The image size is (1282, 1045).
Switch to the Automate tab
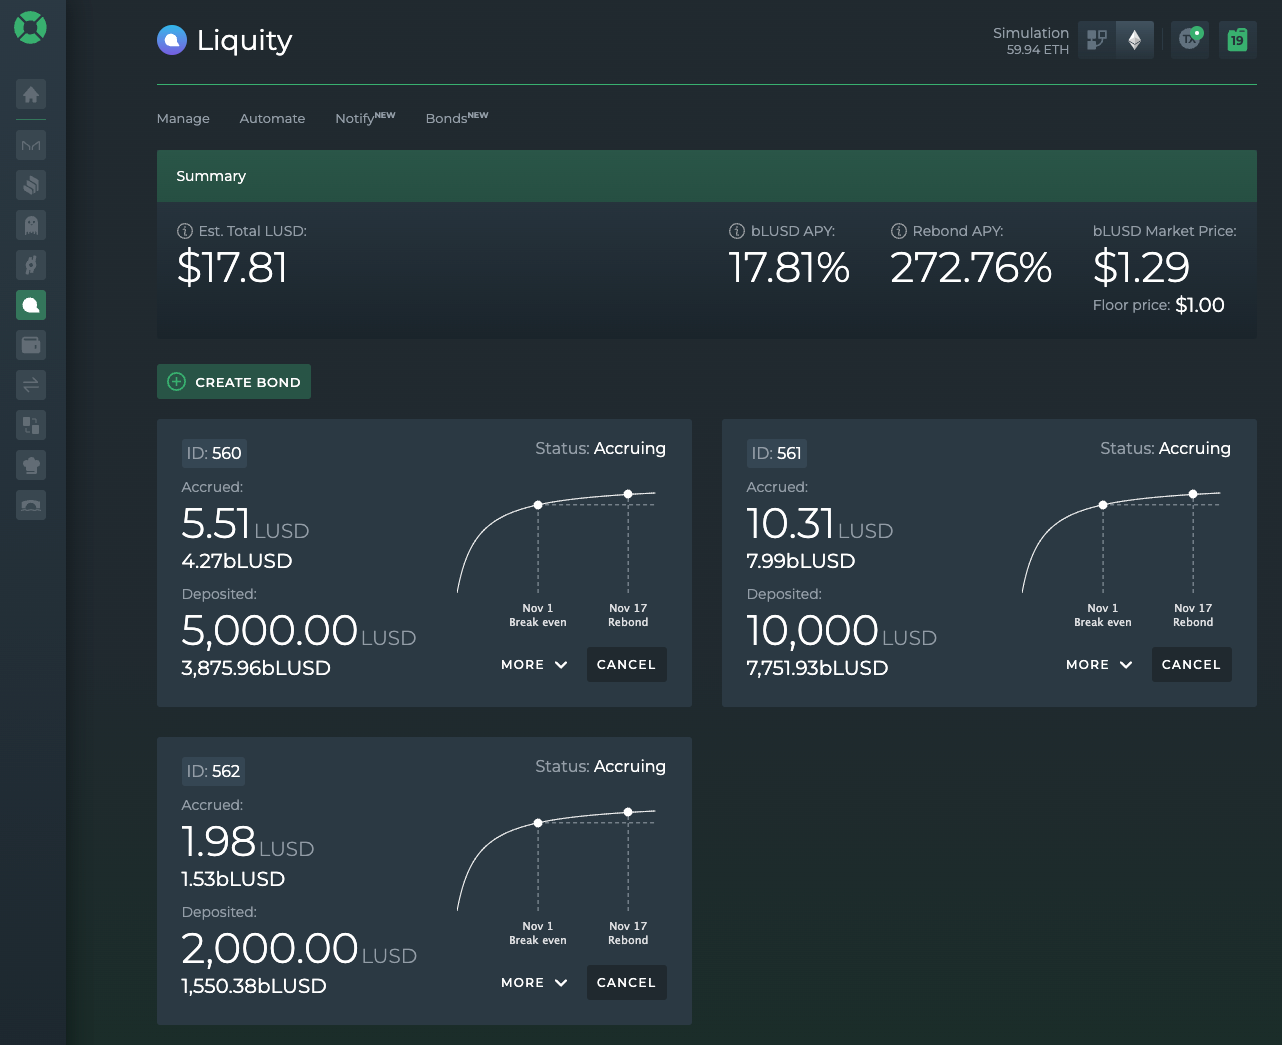coord(272,119)
